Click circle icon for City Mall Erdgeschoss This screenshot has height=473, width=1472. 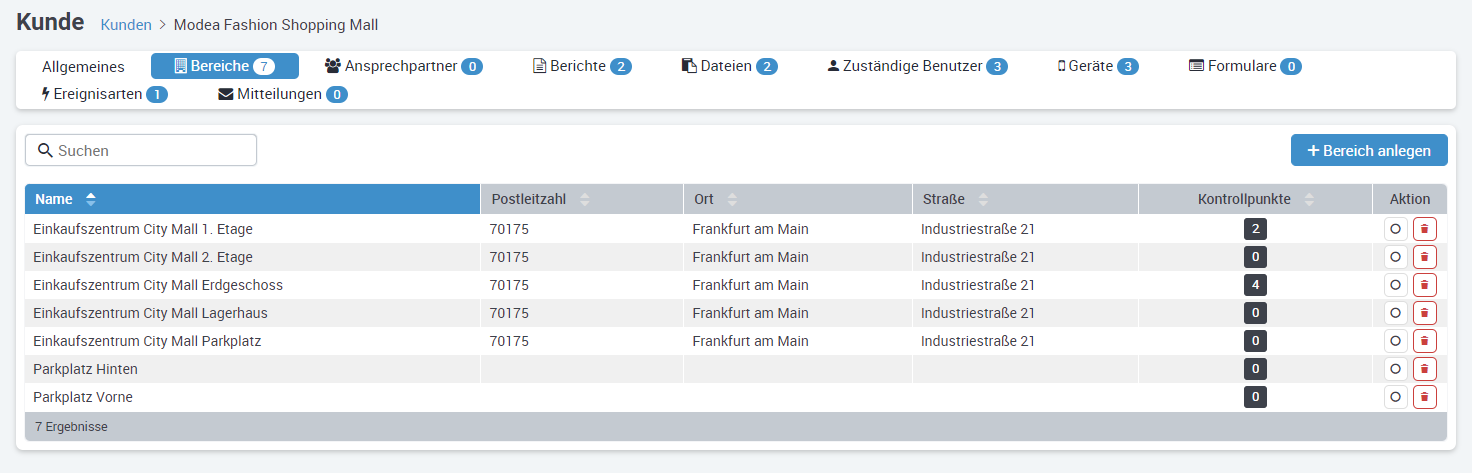(1395, 285)
